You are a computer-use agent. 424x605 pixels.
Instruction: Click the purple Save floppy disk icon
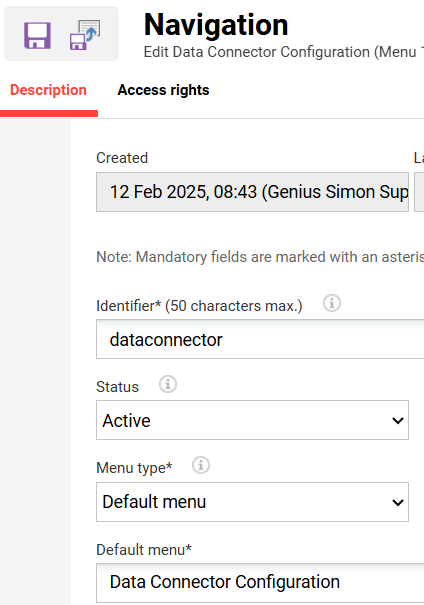[x=37, y=35]
